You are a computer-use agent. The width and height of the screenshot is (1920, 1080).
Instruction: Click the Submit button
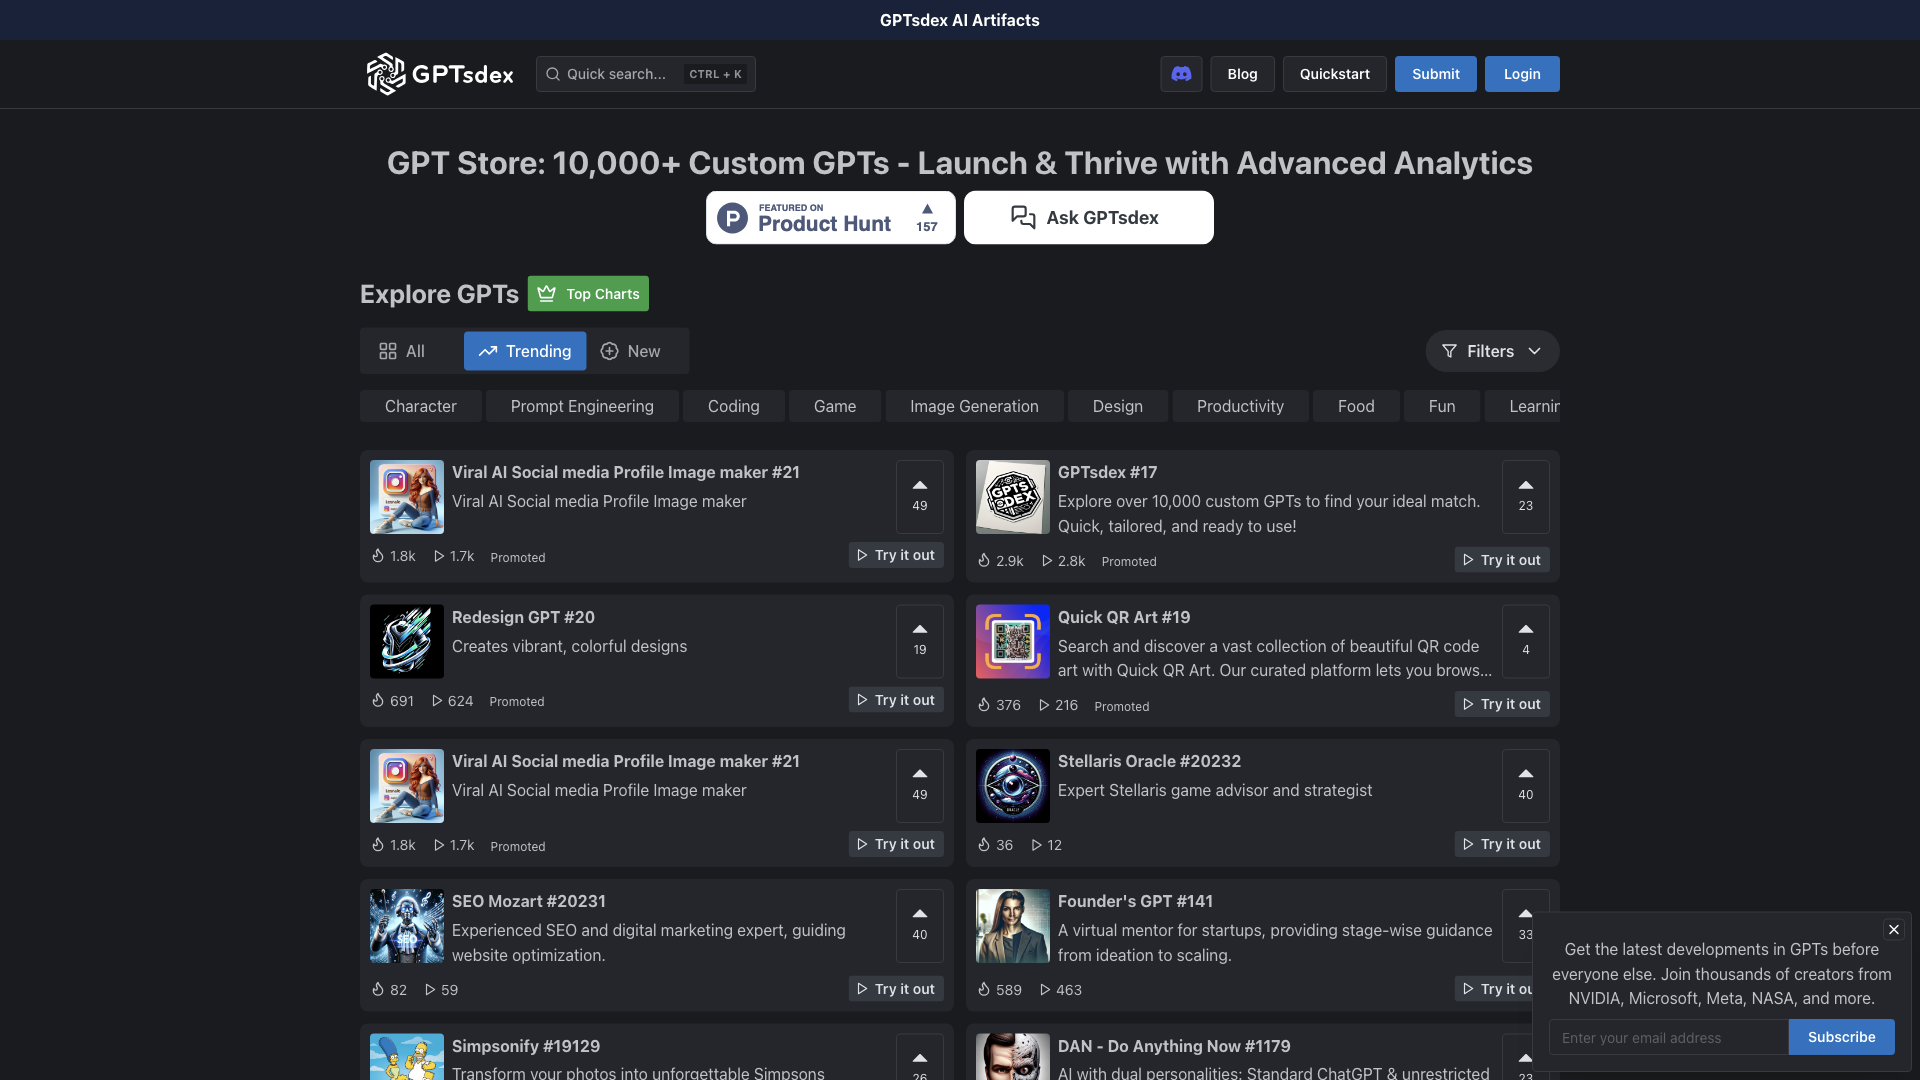(x=1435, y=73)
